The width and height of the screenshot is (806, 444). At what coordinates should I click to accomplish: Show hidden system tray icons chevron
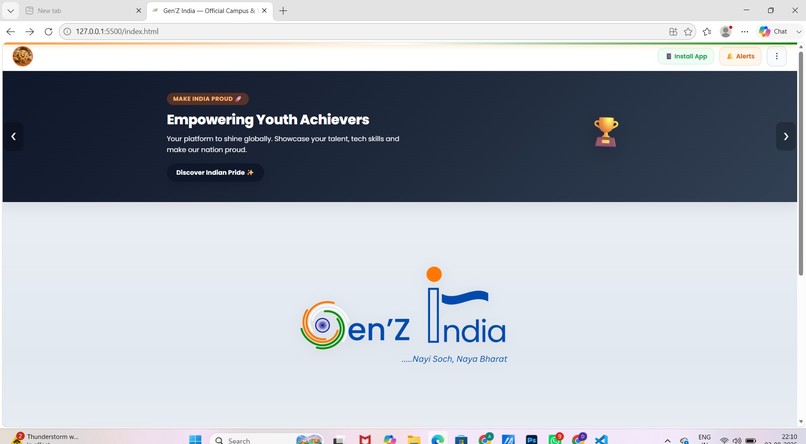click(667, 440)
